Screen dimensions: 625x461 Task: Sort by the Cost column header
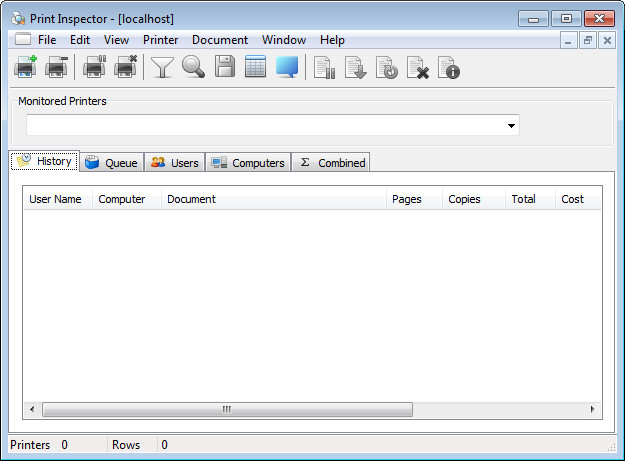click(x=578, y=199)
